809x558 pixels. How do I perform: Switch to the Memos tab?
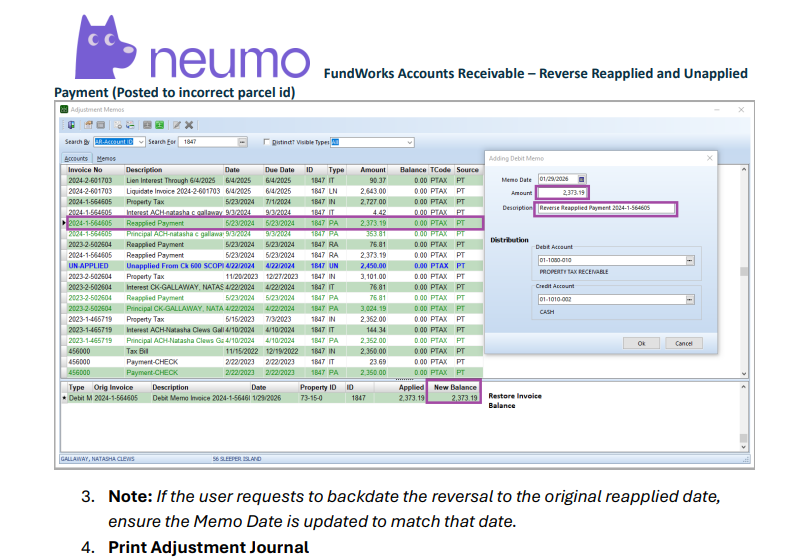(106, 158)
